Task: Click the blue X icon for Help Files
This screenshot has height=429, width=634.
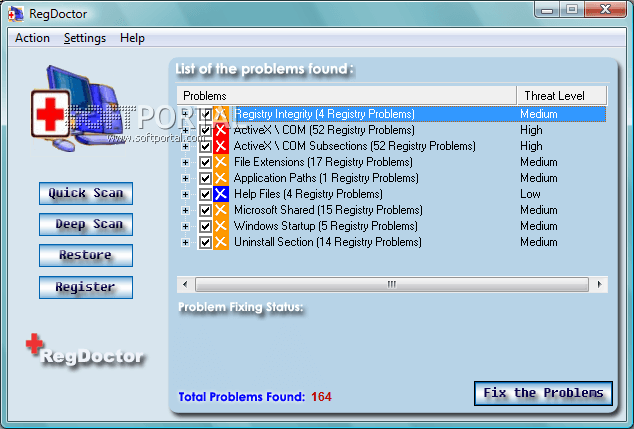Action: (221, 194)
